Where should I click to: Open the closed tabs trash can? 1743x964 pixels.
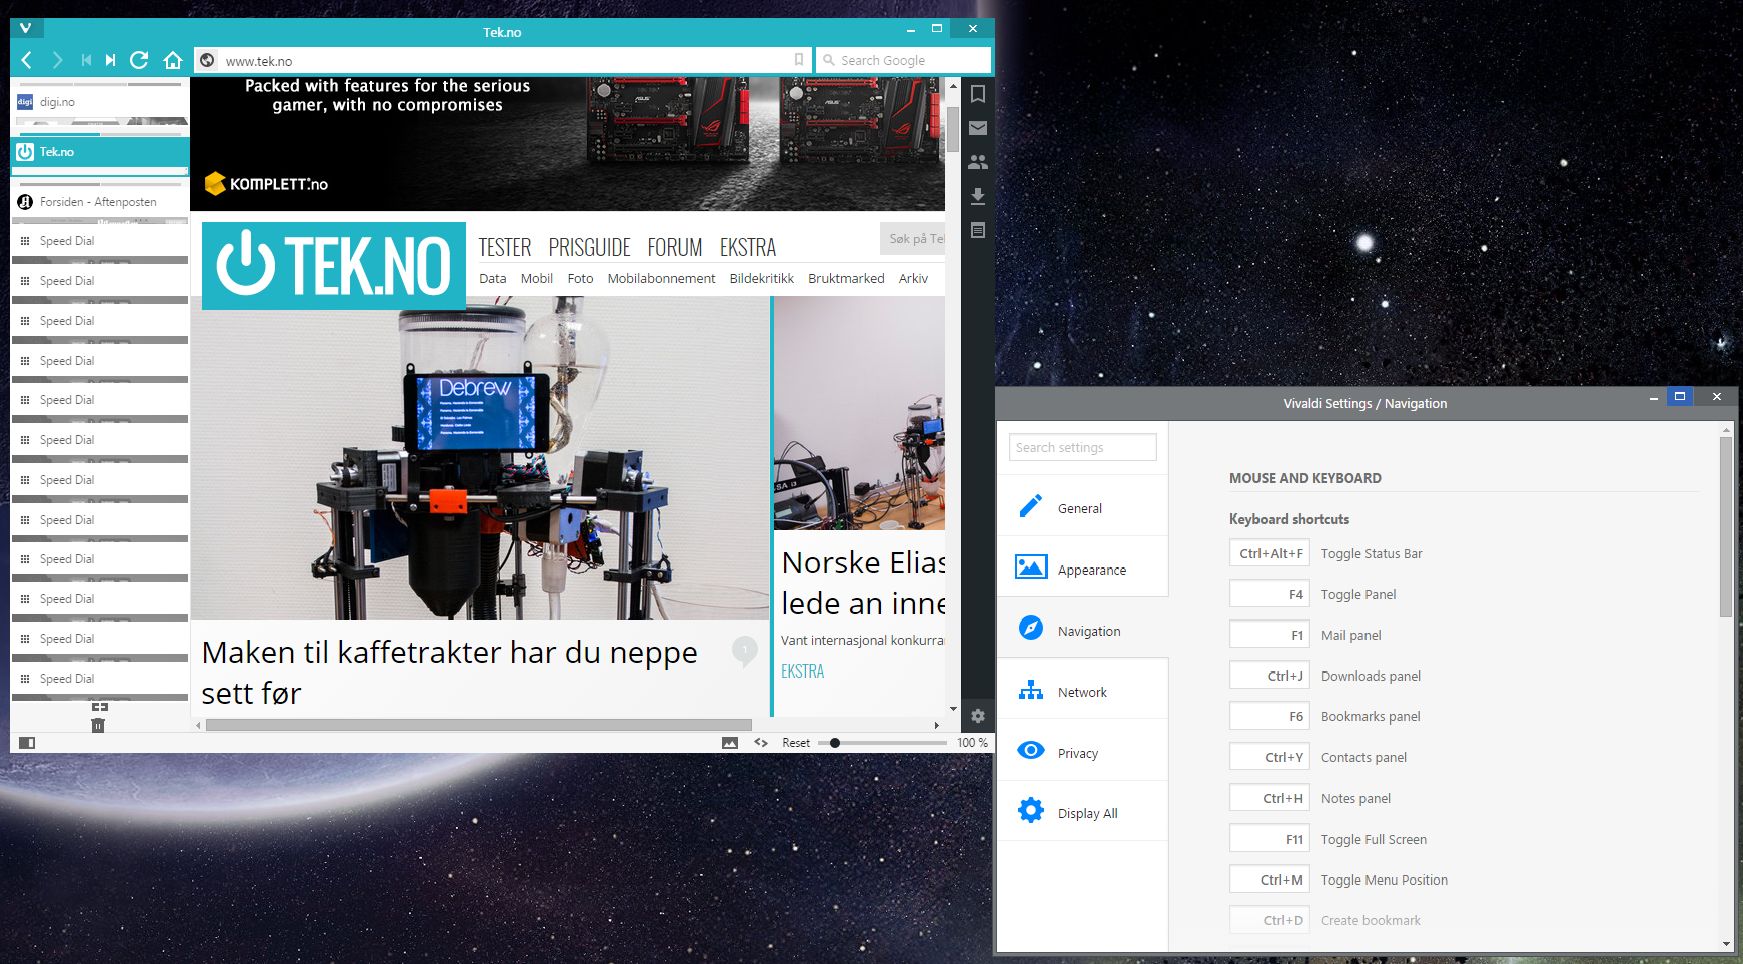98,726
